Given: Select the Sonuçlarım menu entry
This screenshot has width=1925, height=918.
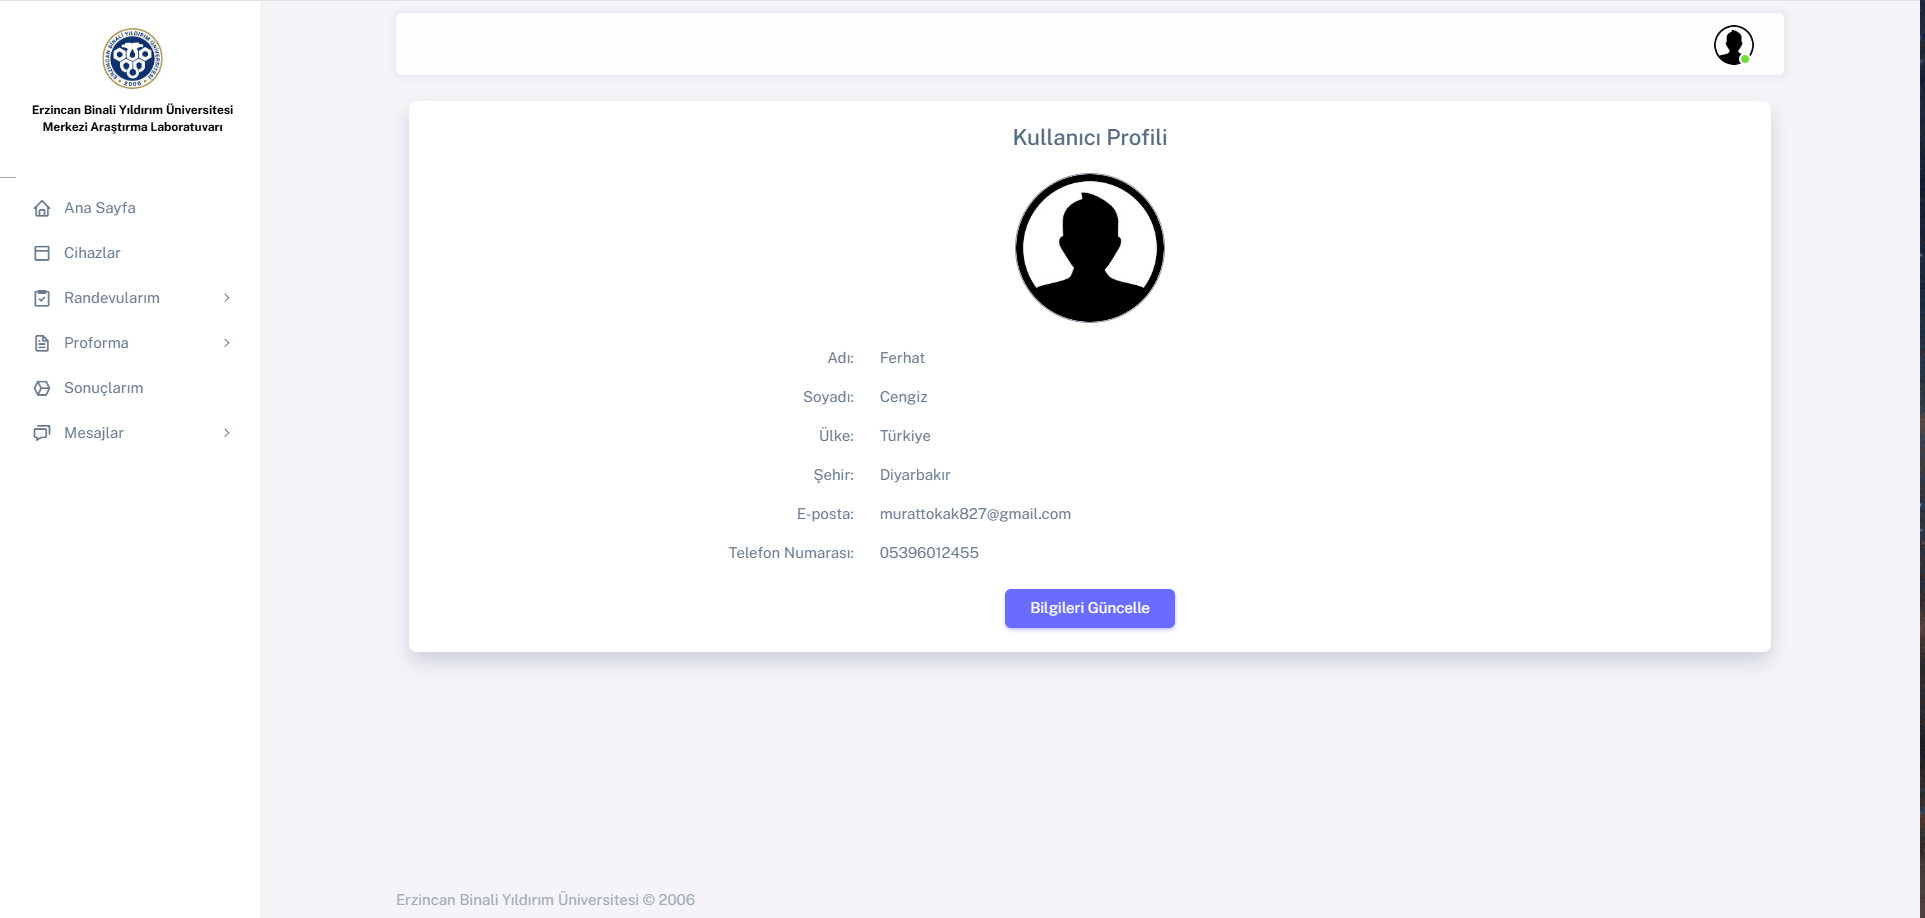Looking at the screenshot, I should coord(104,388).
